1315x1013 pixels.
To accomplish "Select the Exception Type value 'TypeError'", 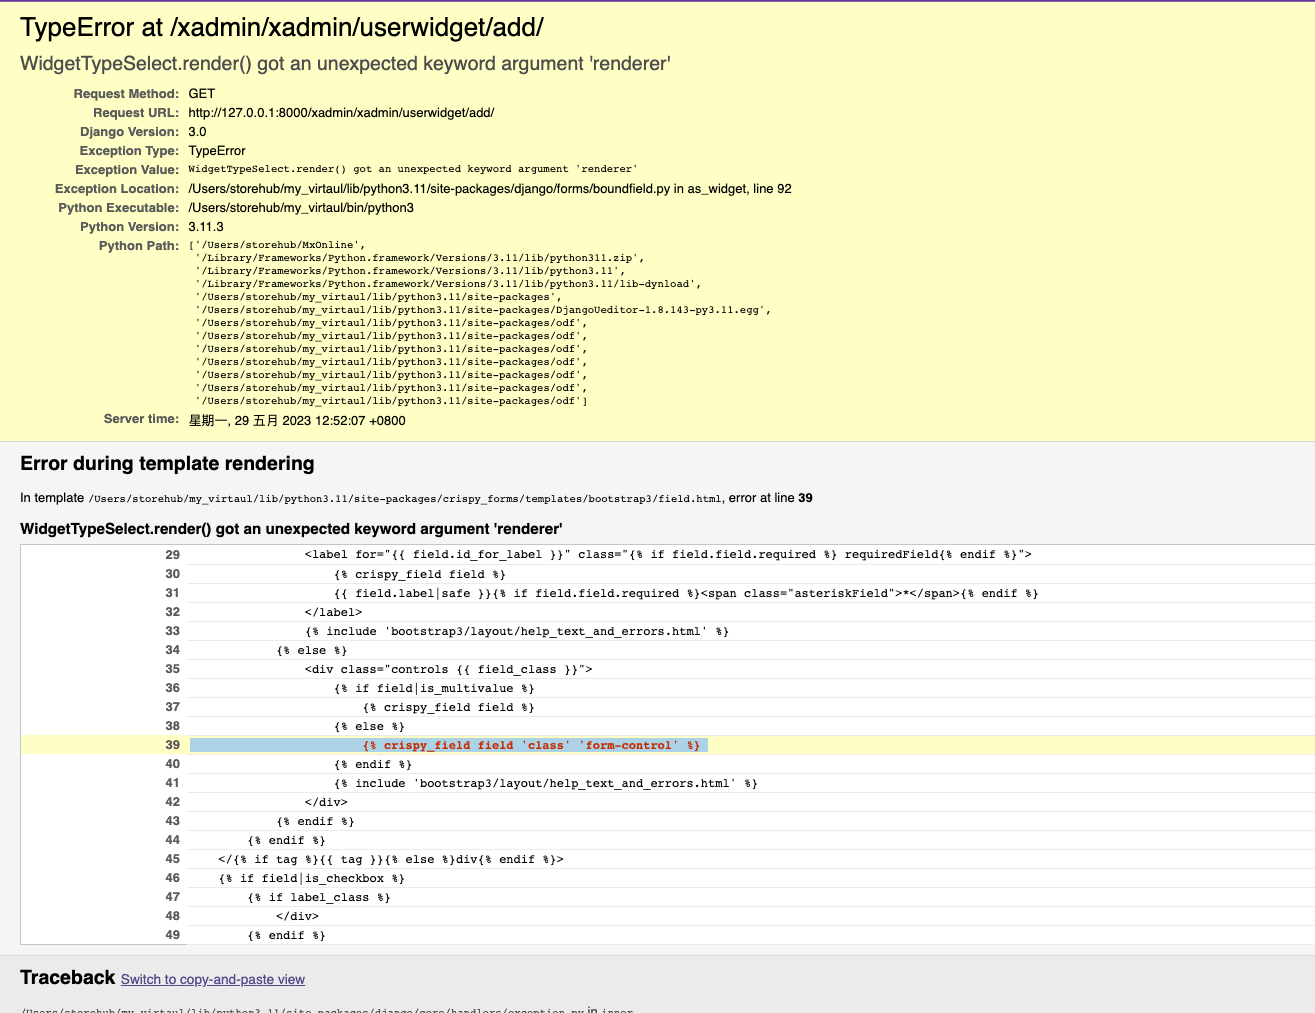I will (x=217, y=151).
